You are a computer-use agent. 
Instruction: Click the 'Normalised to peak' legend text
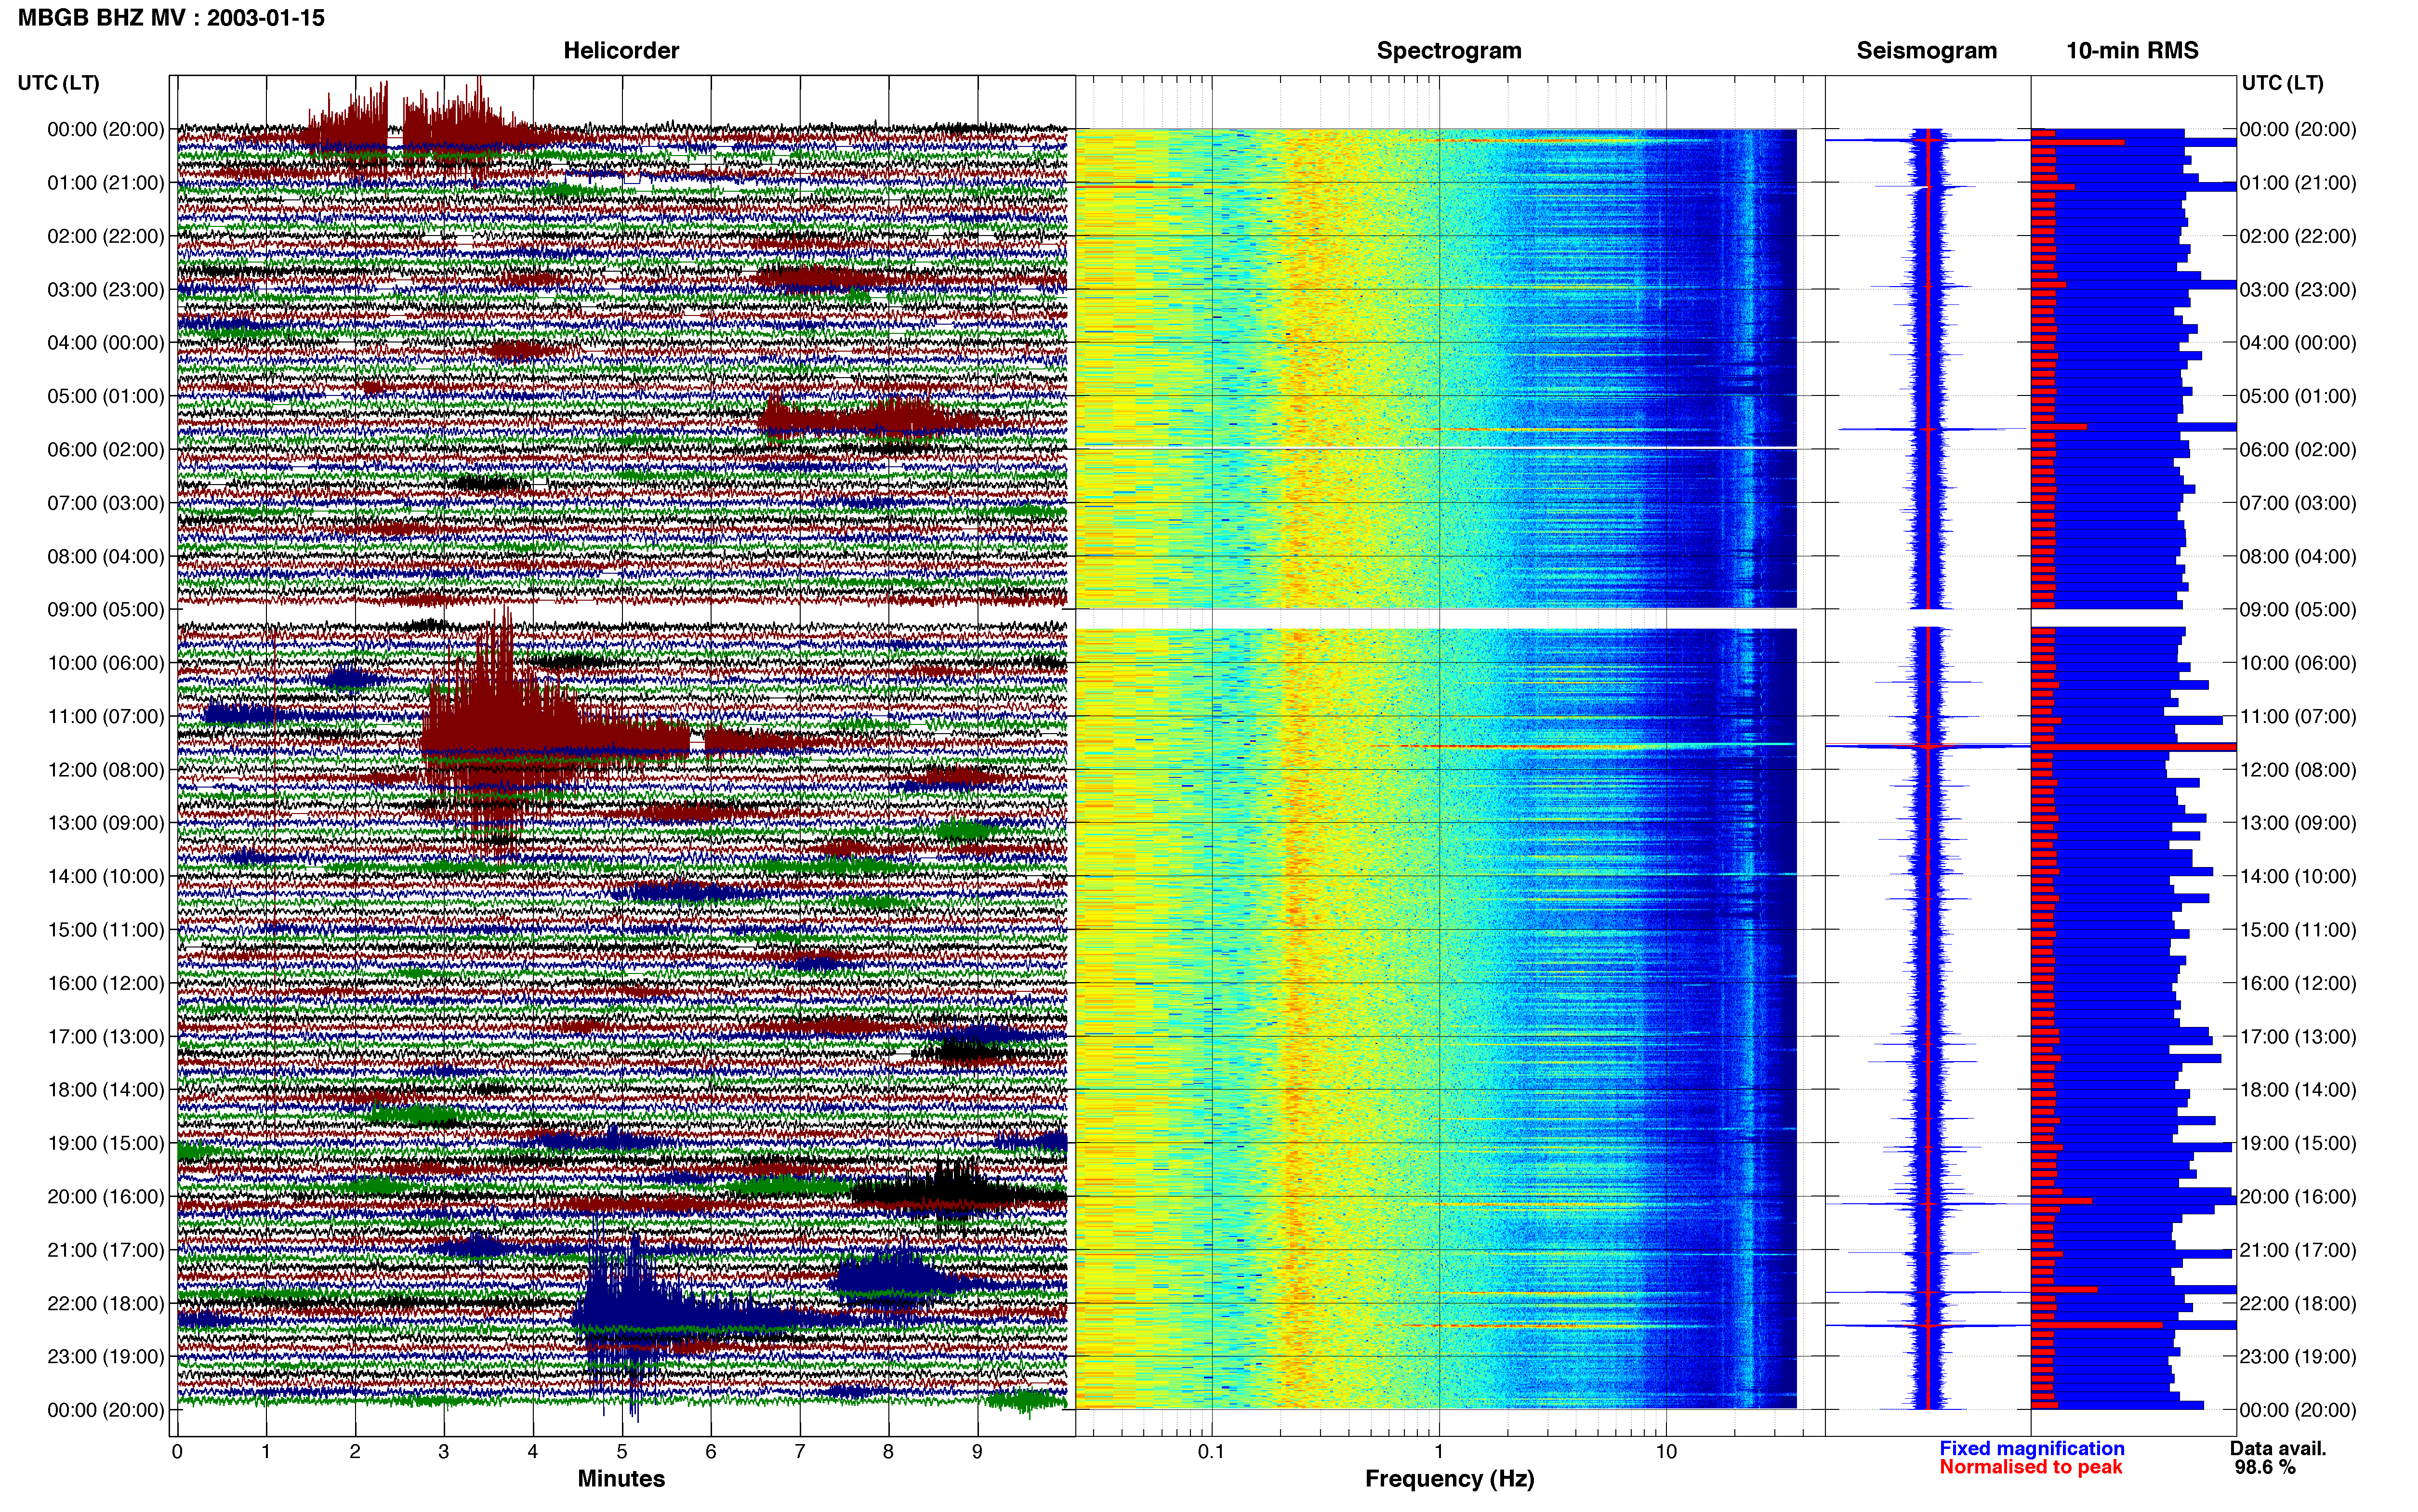click(x=2030, y=1467)
